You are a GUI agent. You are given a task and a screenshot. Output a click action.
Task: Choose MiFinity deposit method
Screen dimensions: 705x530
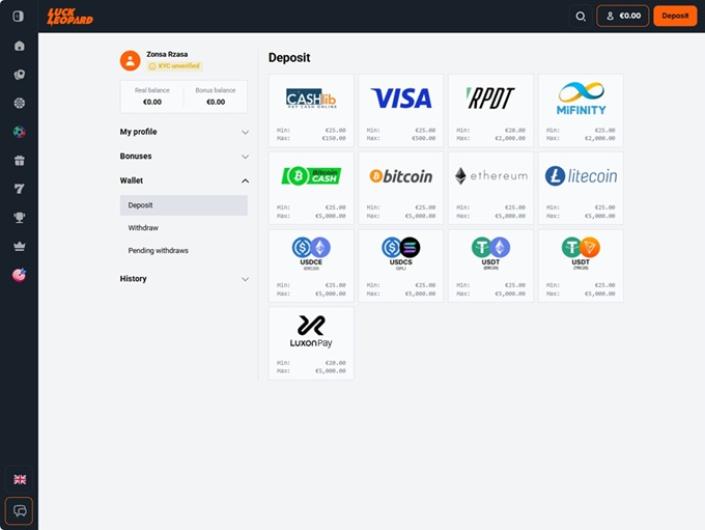pyautogui.click(x=581, y=111)
